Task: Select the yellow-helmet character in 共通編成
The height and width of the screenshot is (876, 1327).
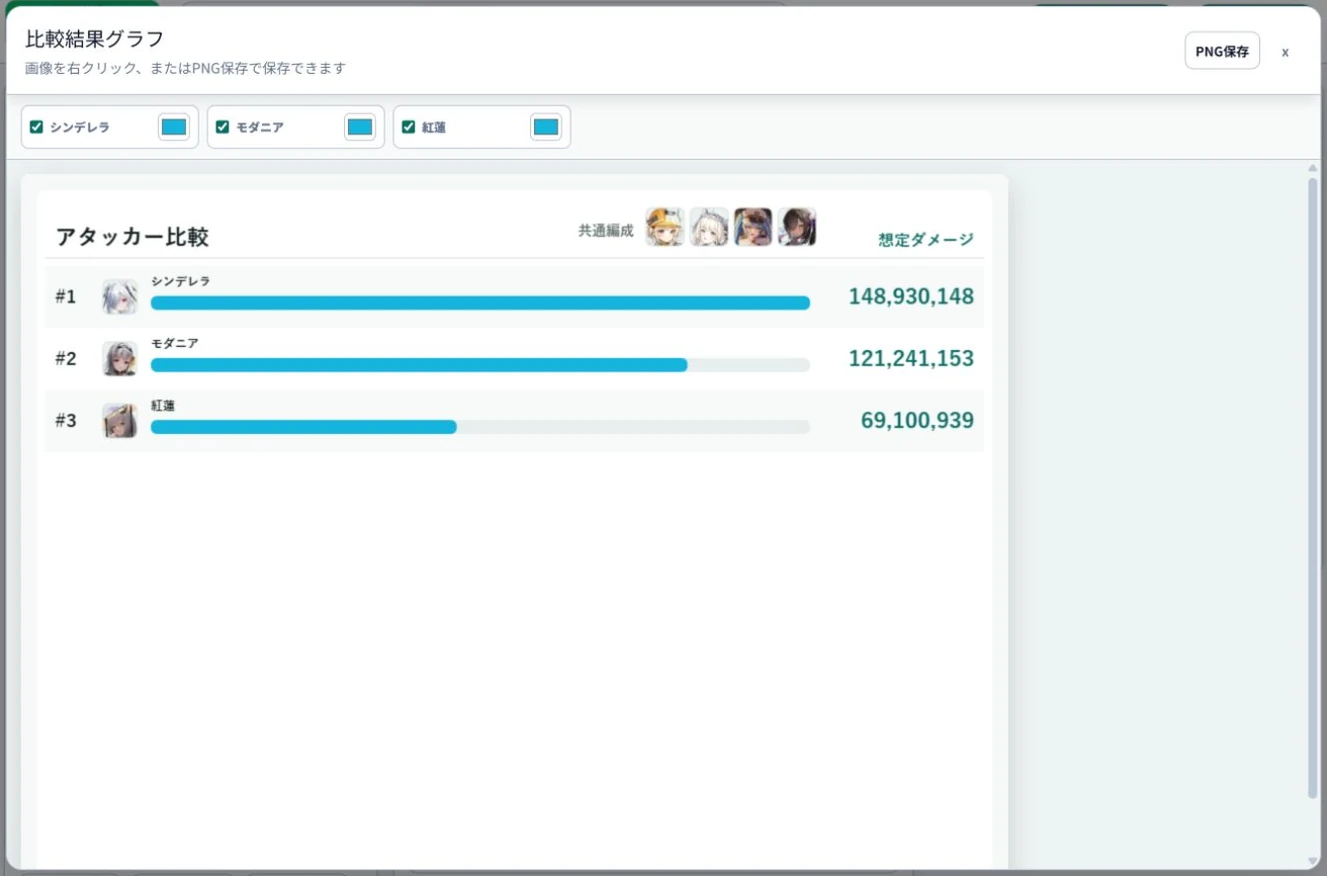Action: 665,227
